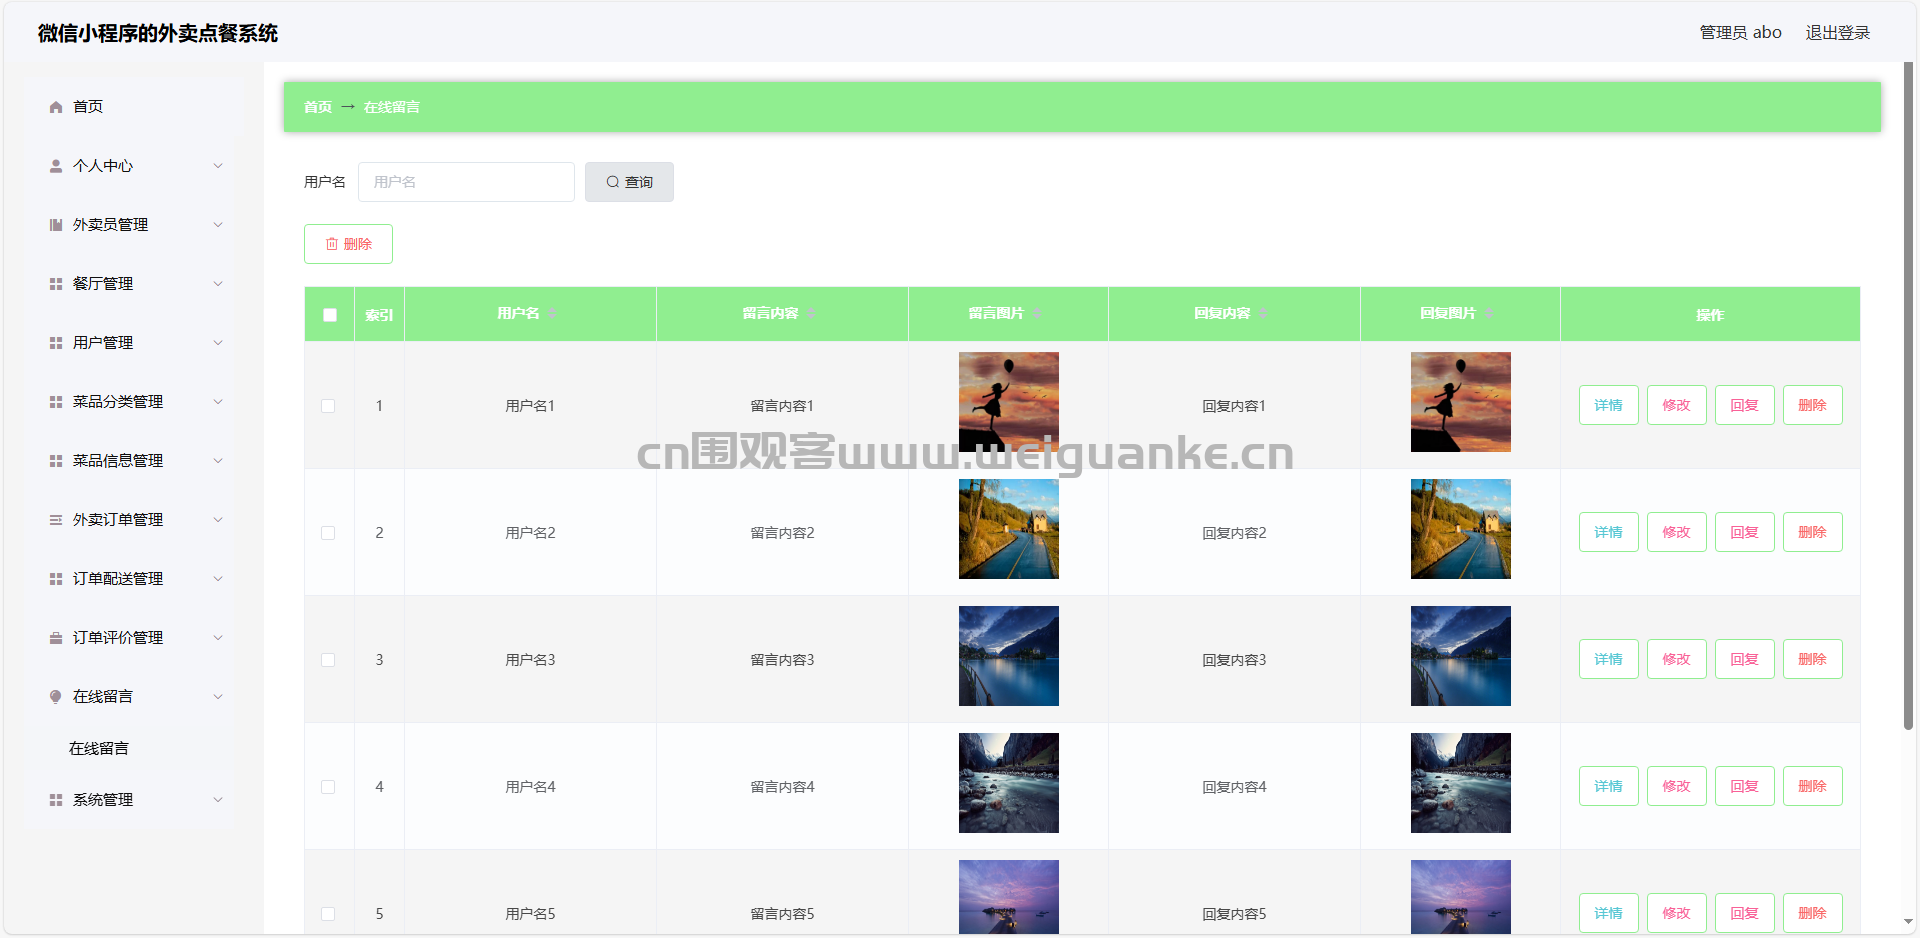Screen dimensions: 1920x938
Task: Click the bulb icon beside 在线留言
Action: pos(56,697)
